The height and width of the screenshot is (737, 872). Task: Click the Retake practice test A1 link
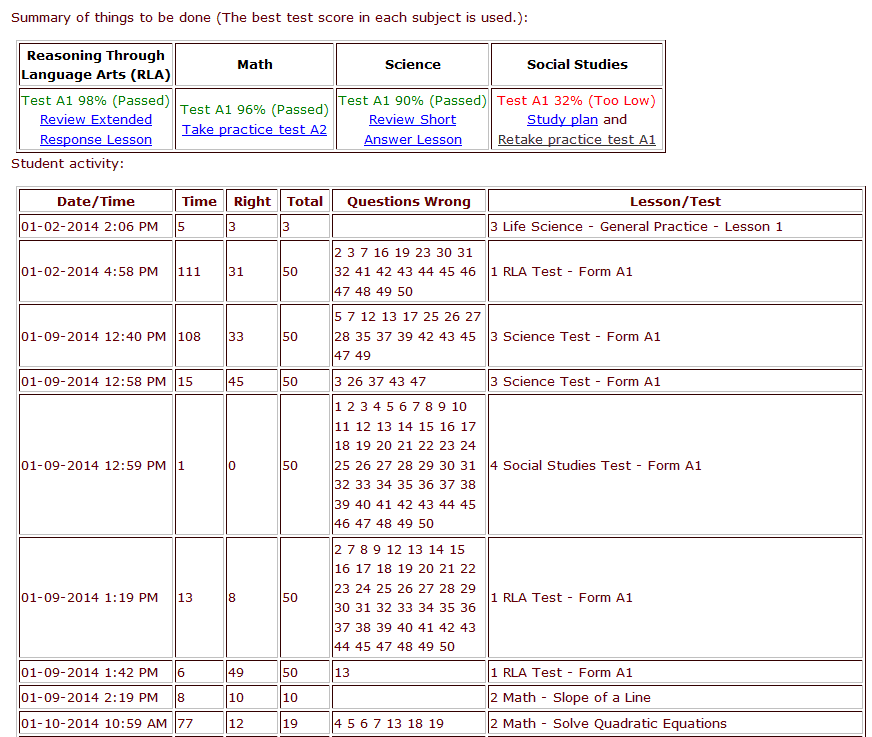[577, 140]
